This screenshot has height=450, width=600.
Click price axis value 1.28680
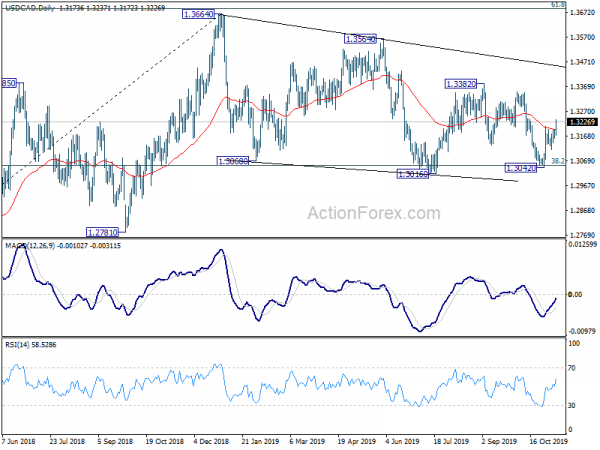click(x=582, y=211)
